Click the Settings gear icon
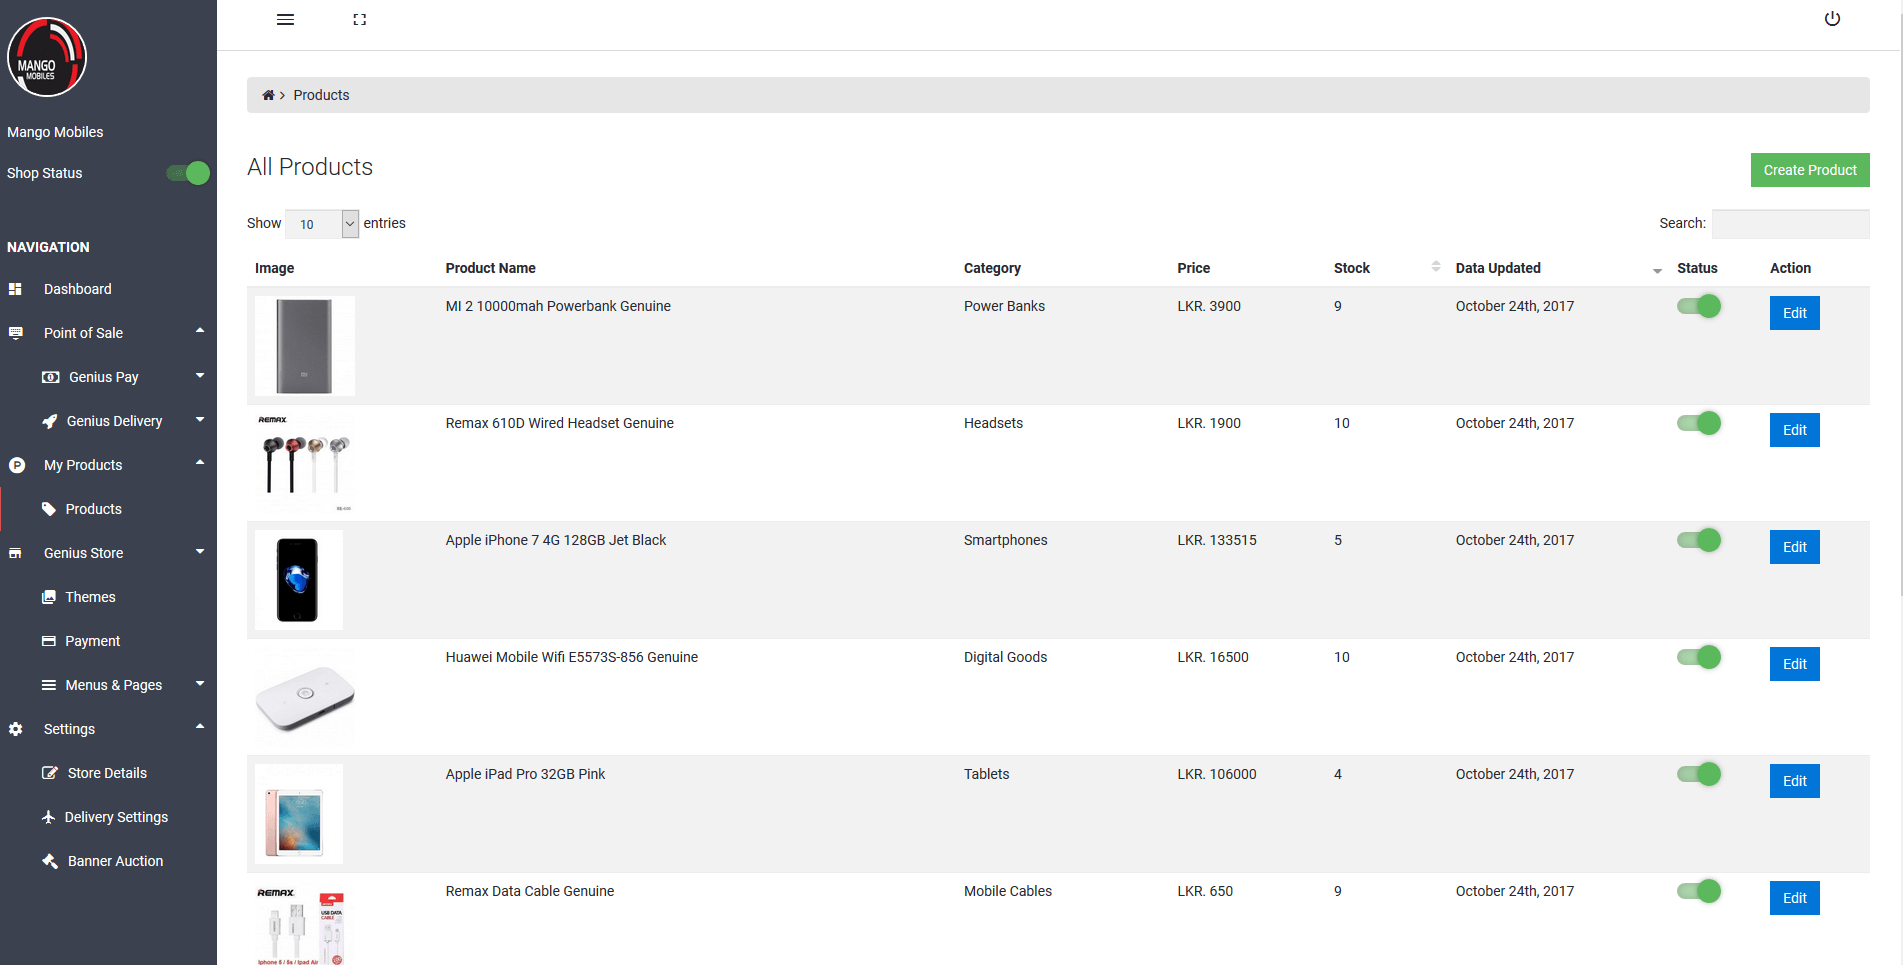 [15, 729]
